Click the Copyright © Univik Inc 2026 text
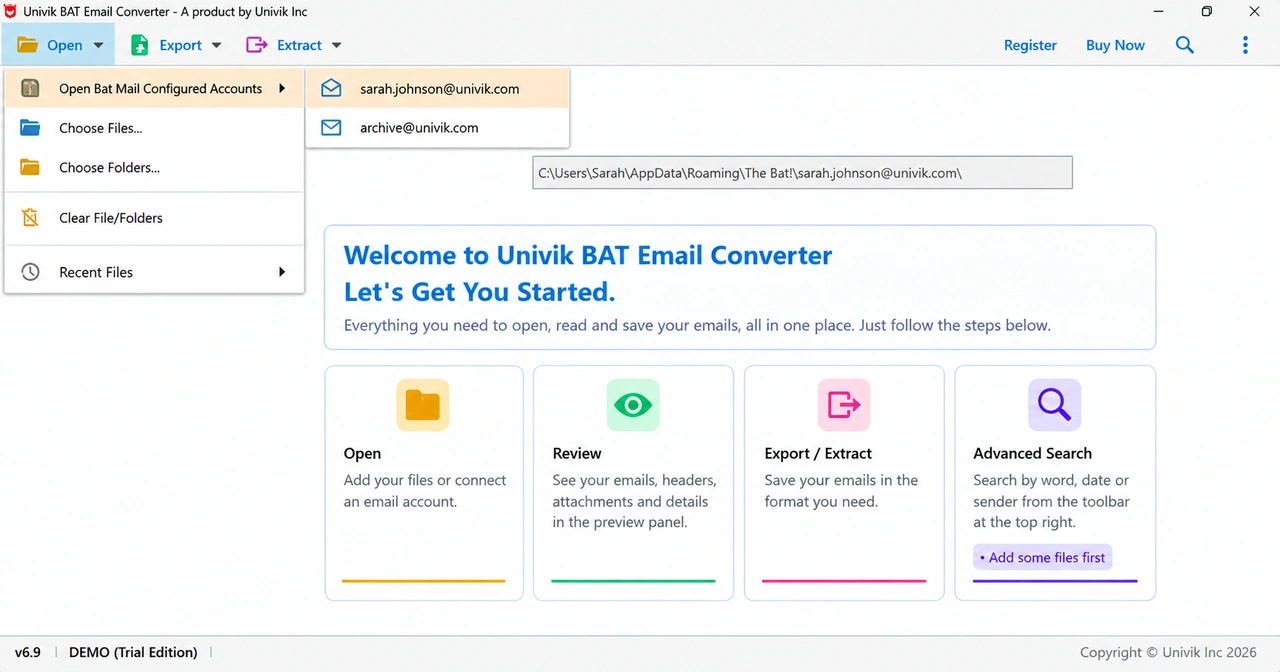This screenshot has width=1280, height=672. pos(1168,652)
